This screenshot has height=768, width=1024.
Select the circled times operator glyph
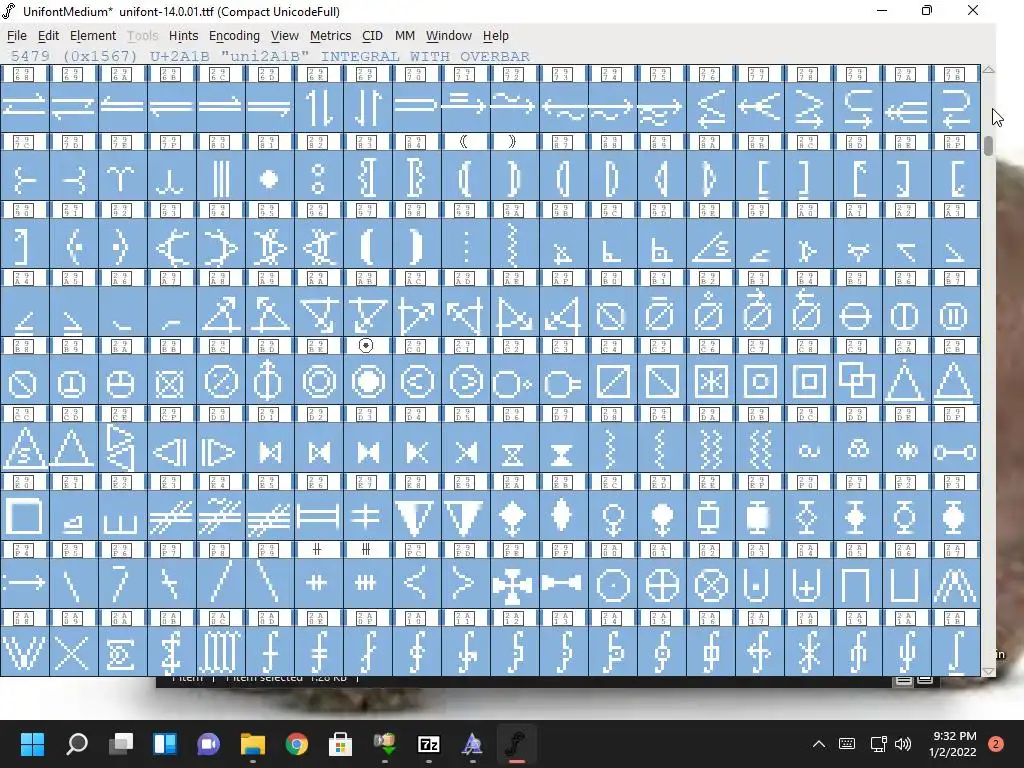711,583
